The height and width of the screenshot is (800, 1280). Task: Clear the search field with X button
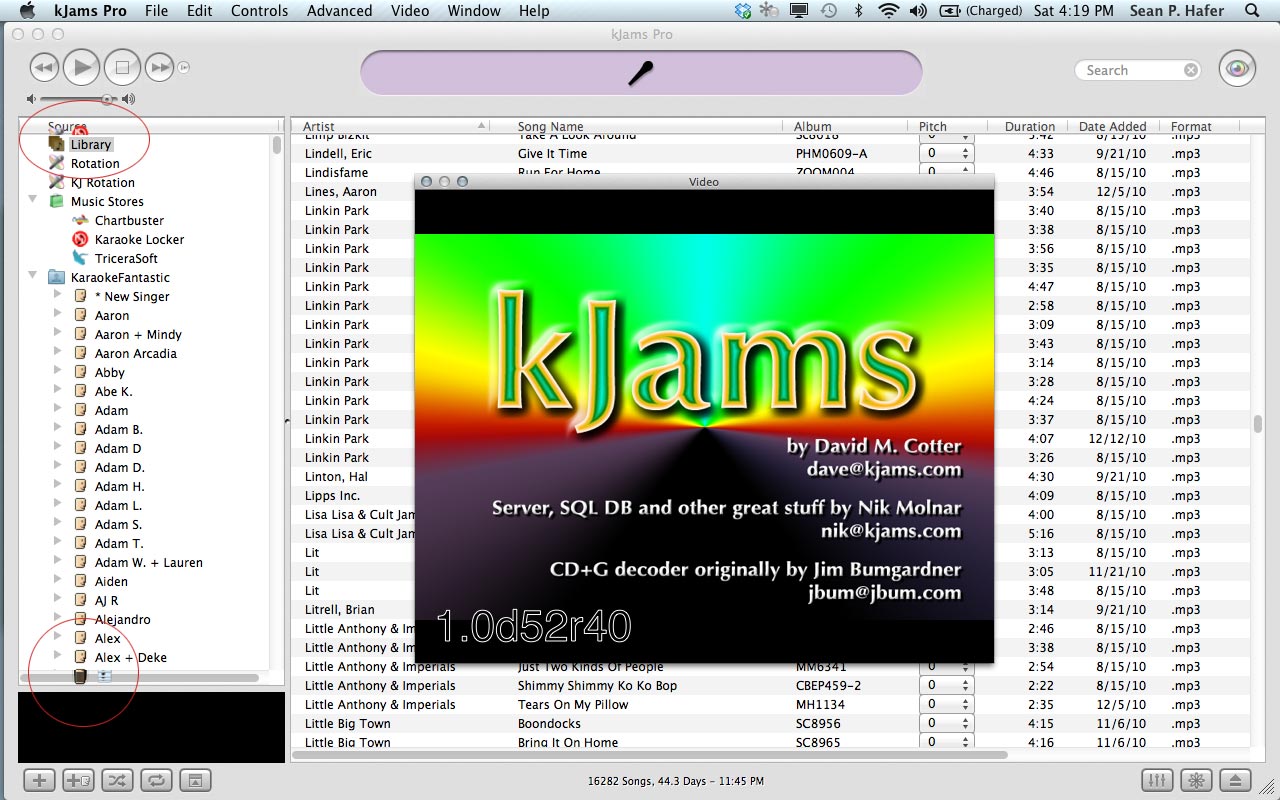pyautogui.click(x=1190, y=70)
